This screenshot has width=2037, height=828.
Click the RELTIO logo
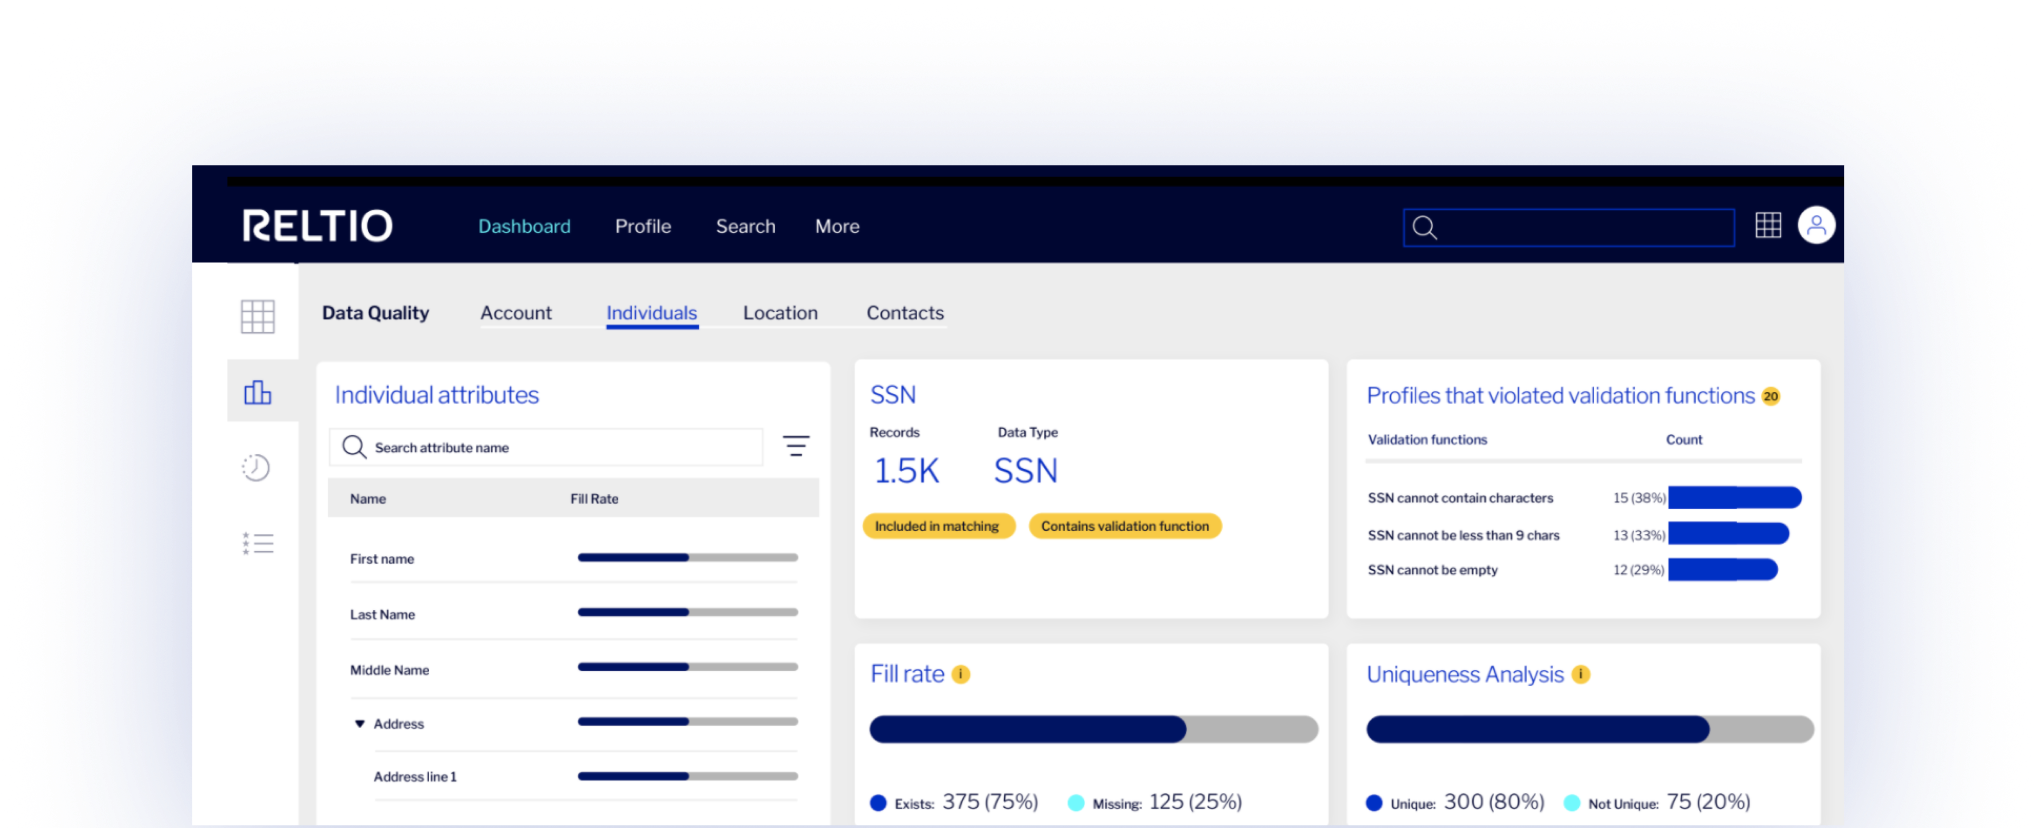coord(317,226)
